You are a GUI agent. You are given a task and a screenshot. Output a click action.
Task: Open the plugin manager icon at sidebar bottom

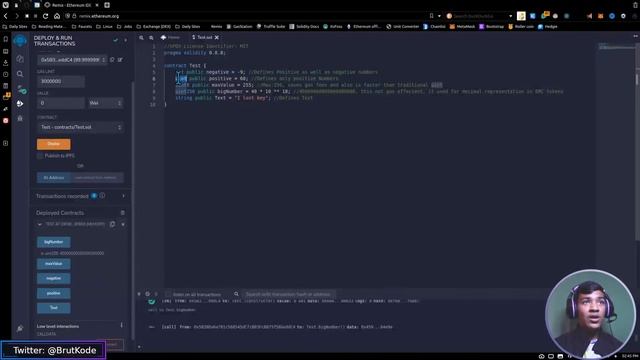20,328
